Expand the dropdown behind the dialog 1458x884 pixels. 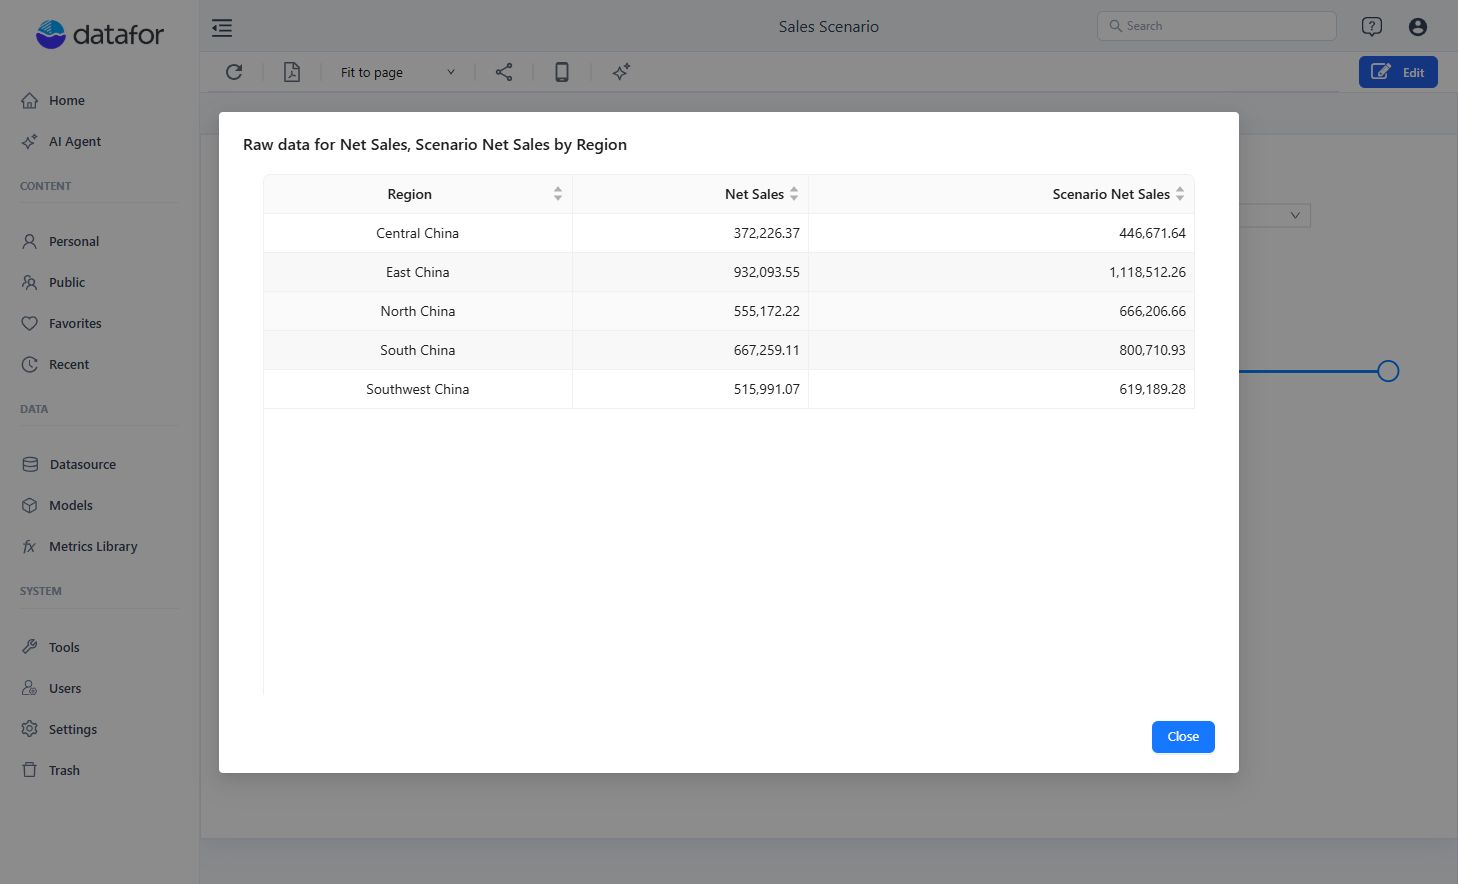tap(1295, 215)
